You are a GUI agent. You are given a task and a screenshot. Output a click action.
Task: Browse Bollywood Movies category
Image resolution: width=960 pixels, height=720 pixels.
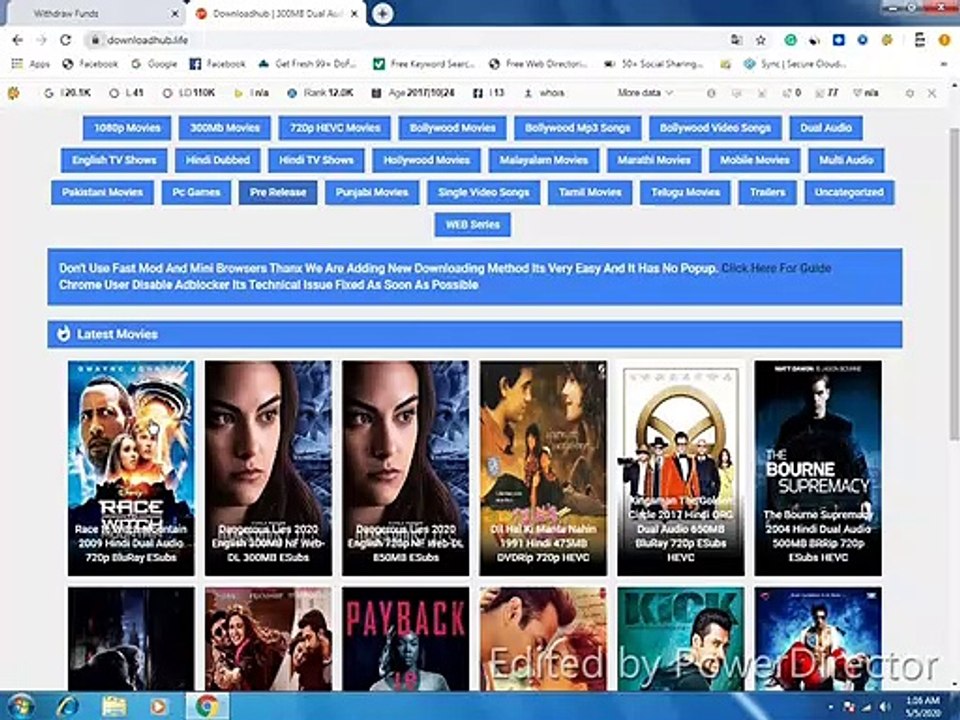(452, 128)
